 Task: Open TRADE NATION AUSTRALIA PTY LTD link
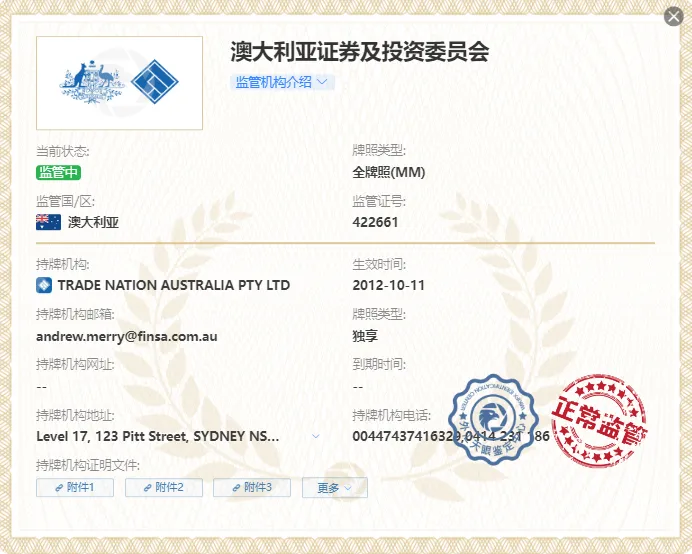173,285
